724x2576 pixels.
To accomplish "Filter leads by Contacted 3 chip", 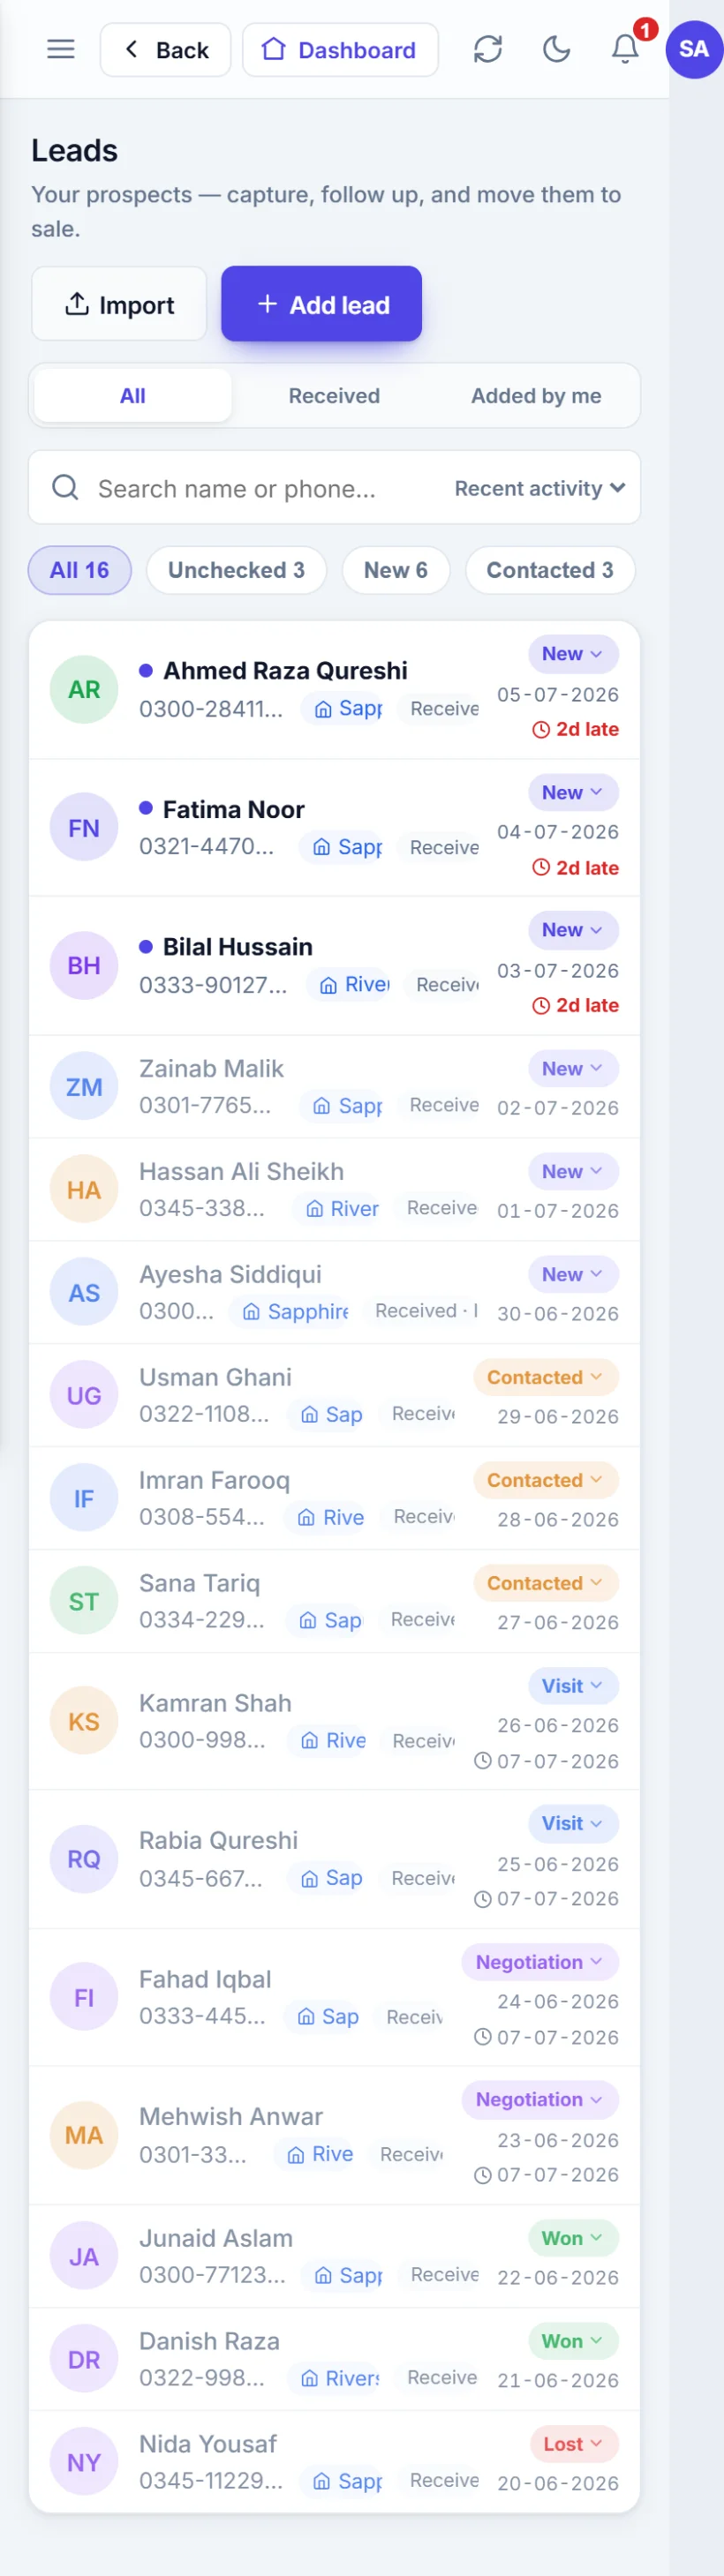I will tap(550, 570).
